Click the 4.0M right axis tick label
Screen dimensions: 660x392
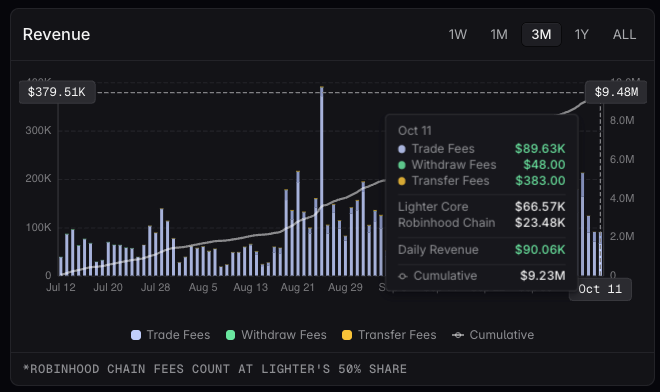(622, 198)
